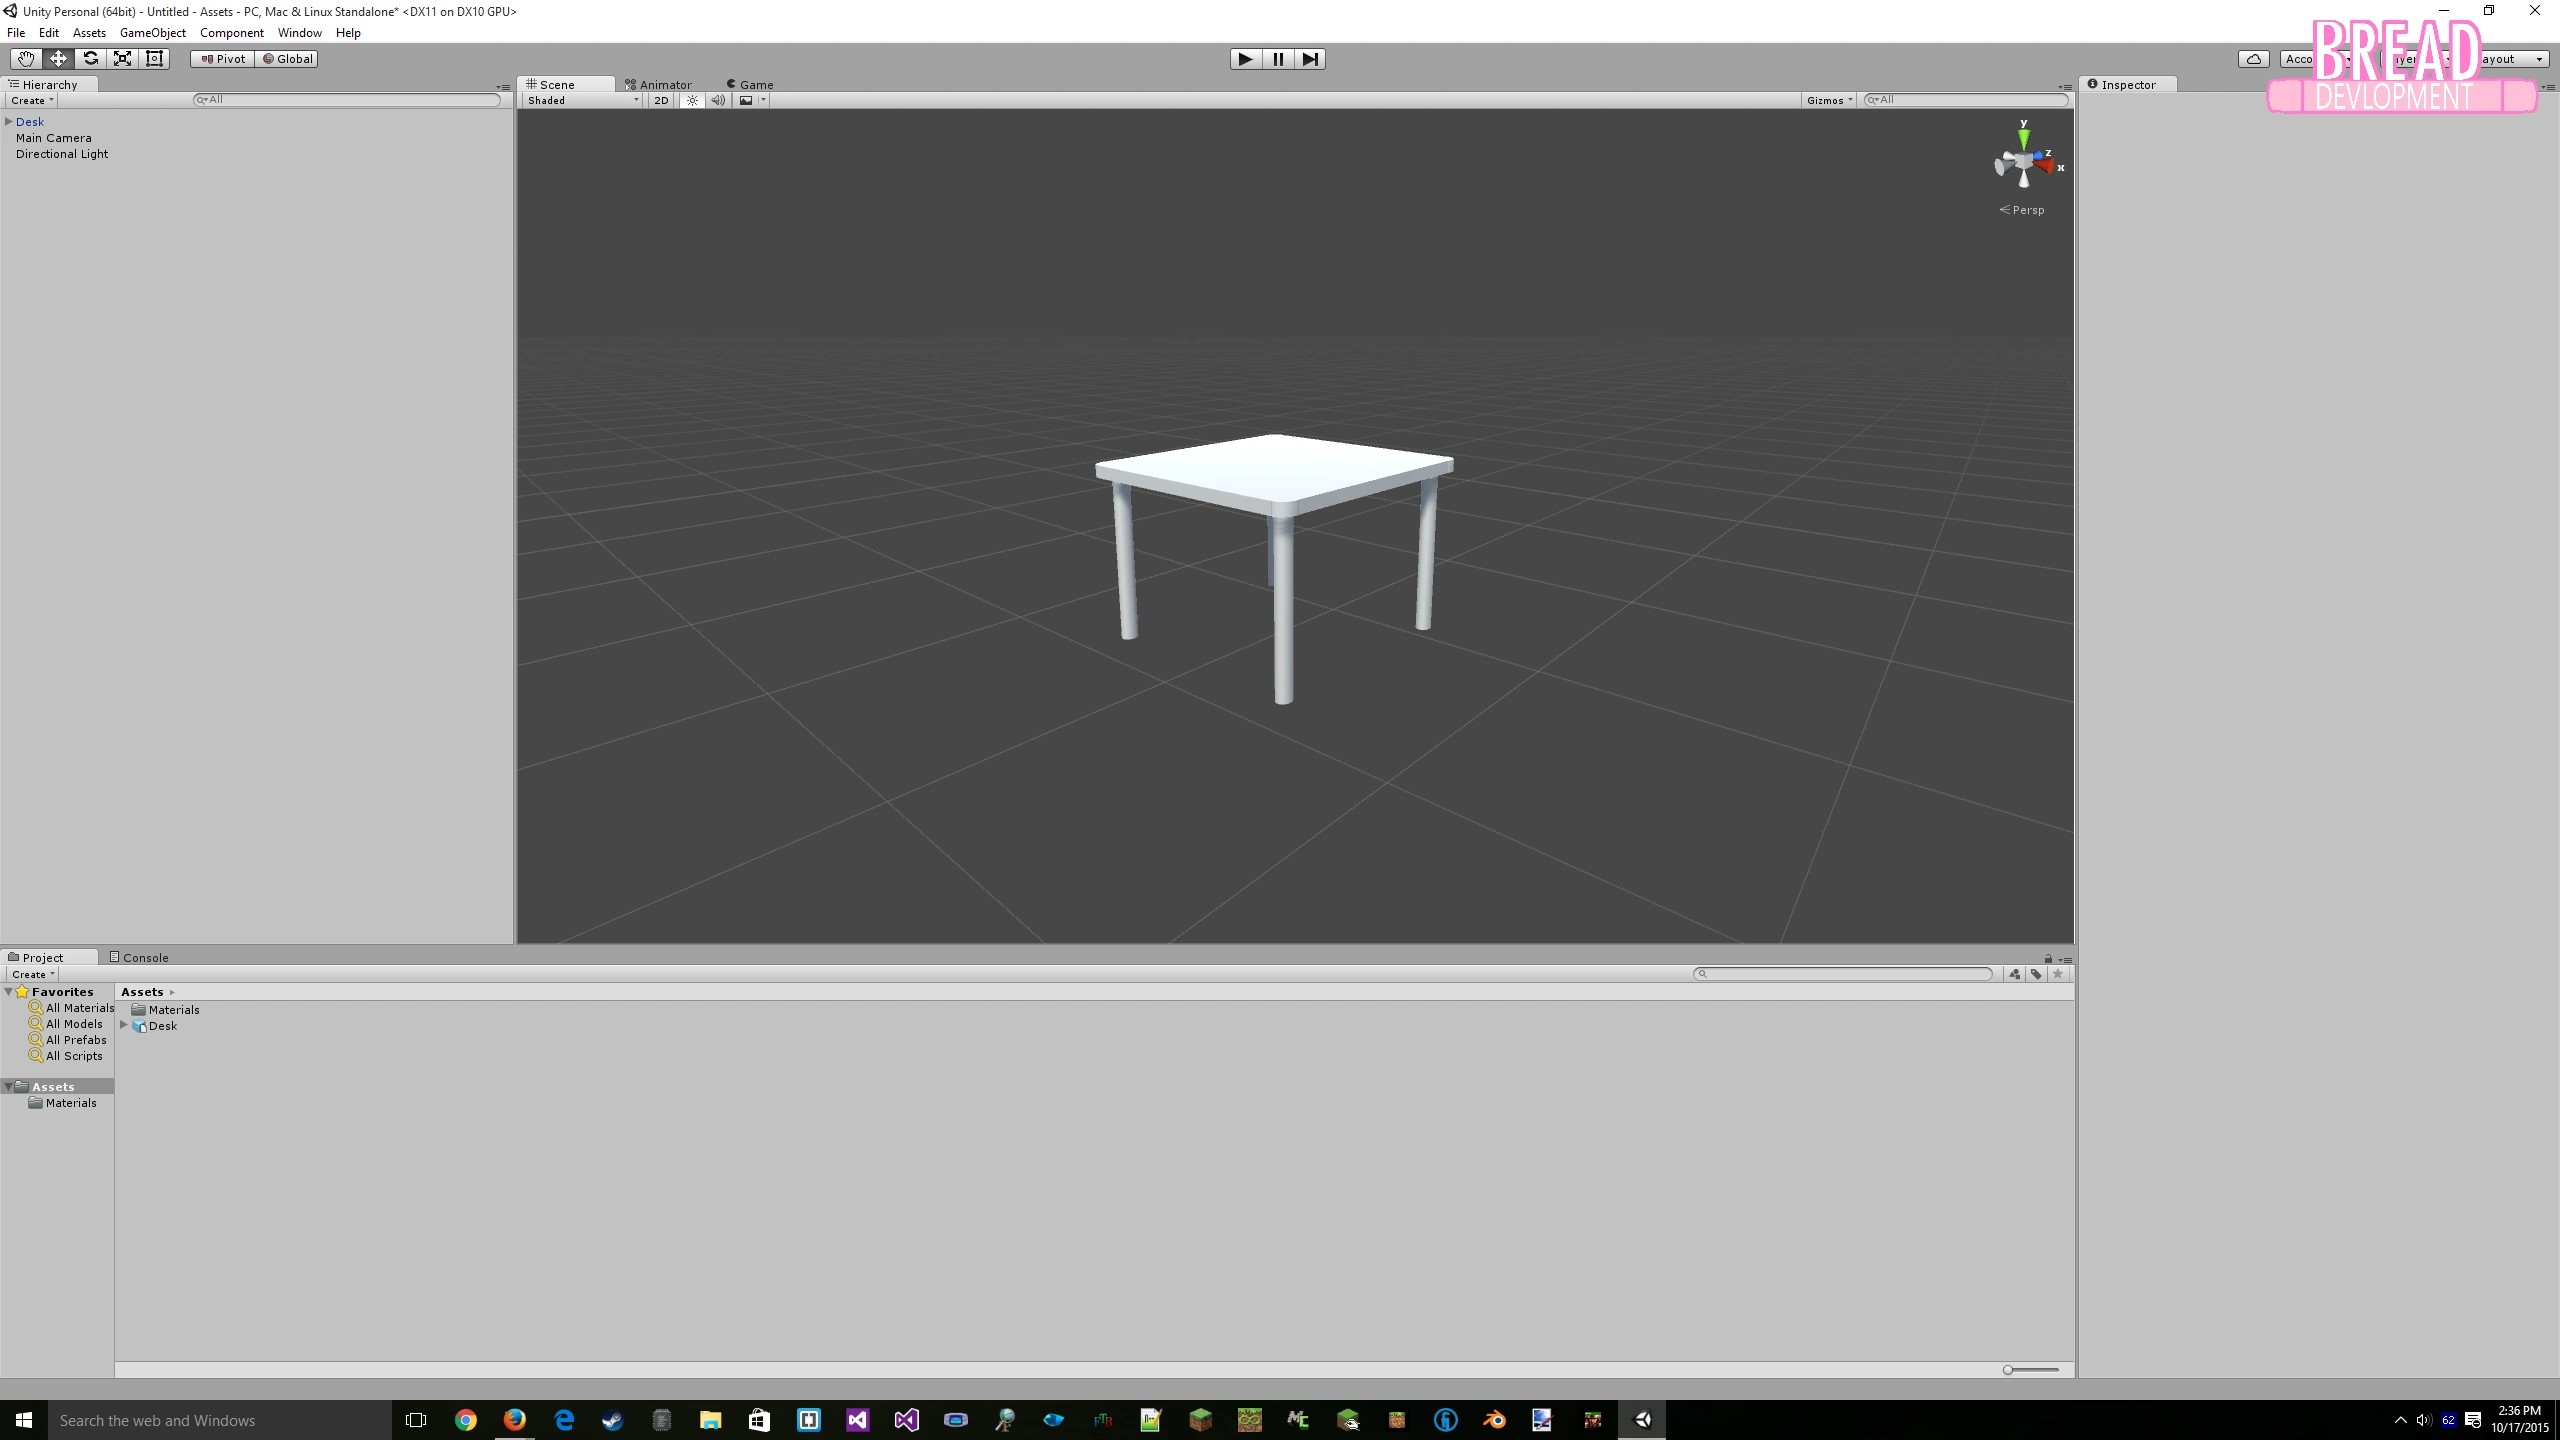Screen dimensions: 2560x1440
Task: Select the Scale tool
Action: (122, 59)
